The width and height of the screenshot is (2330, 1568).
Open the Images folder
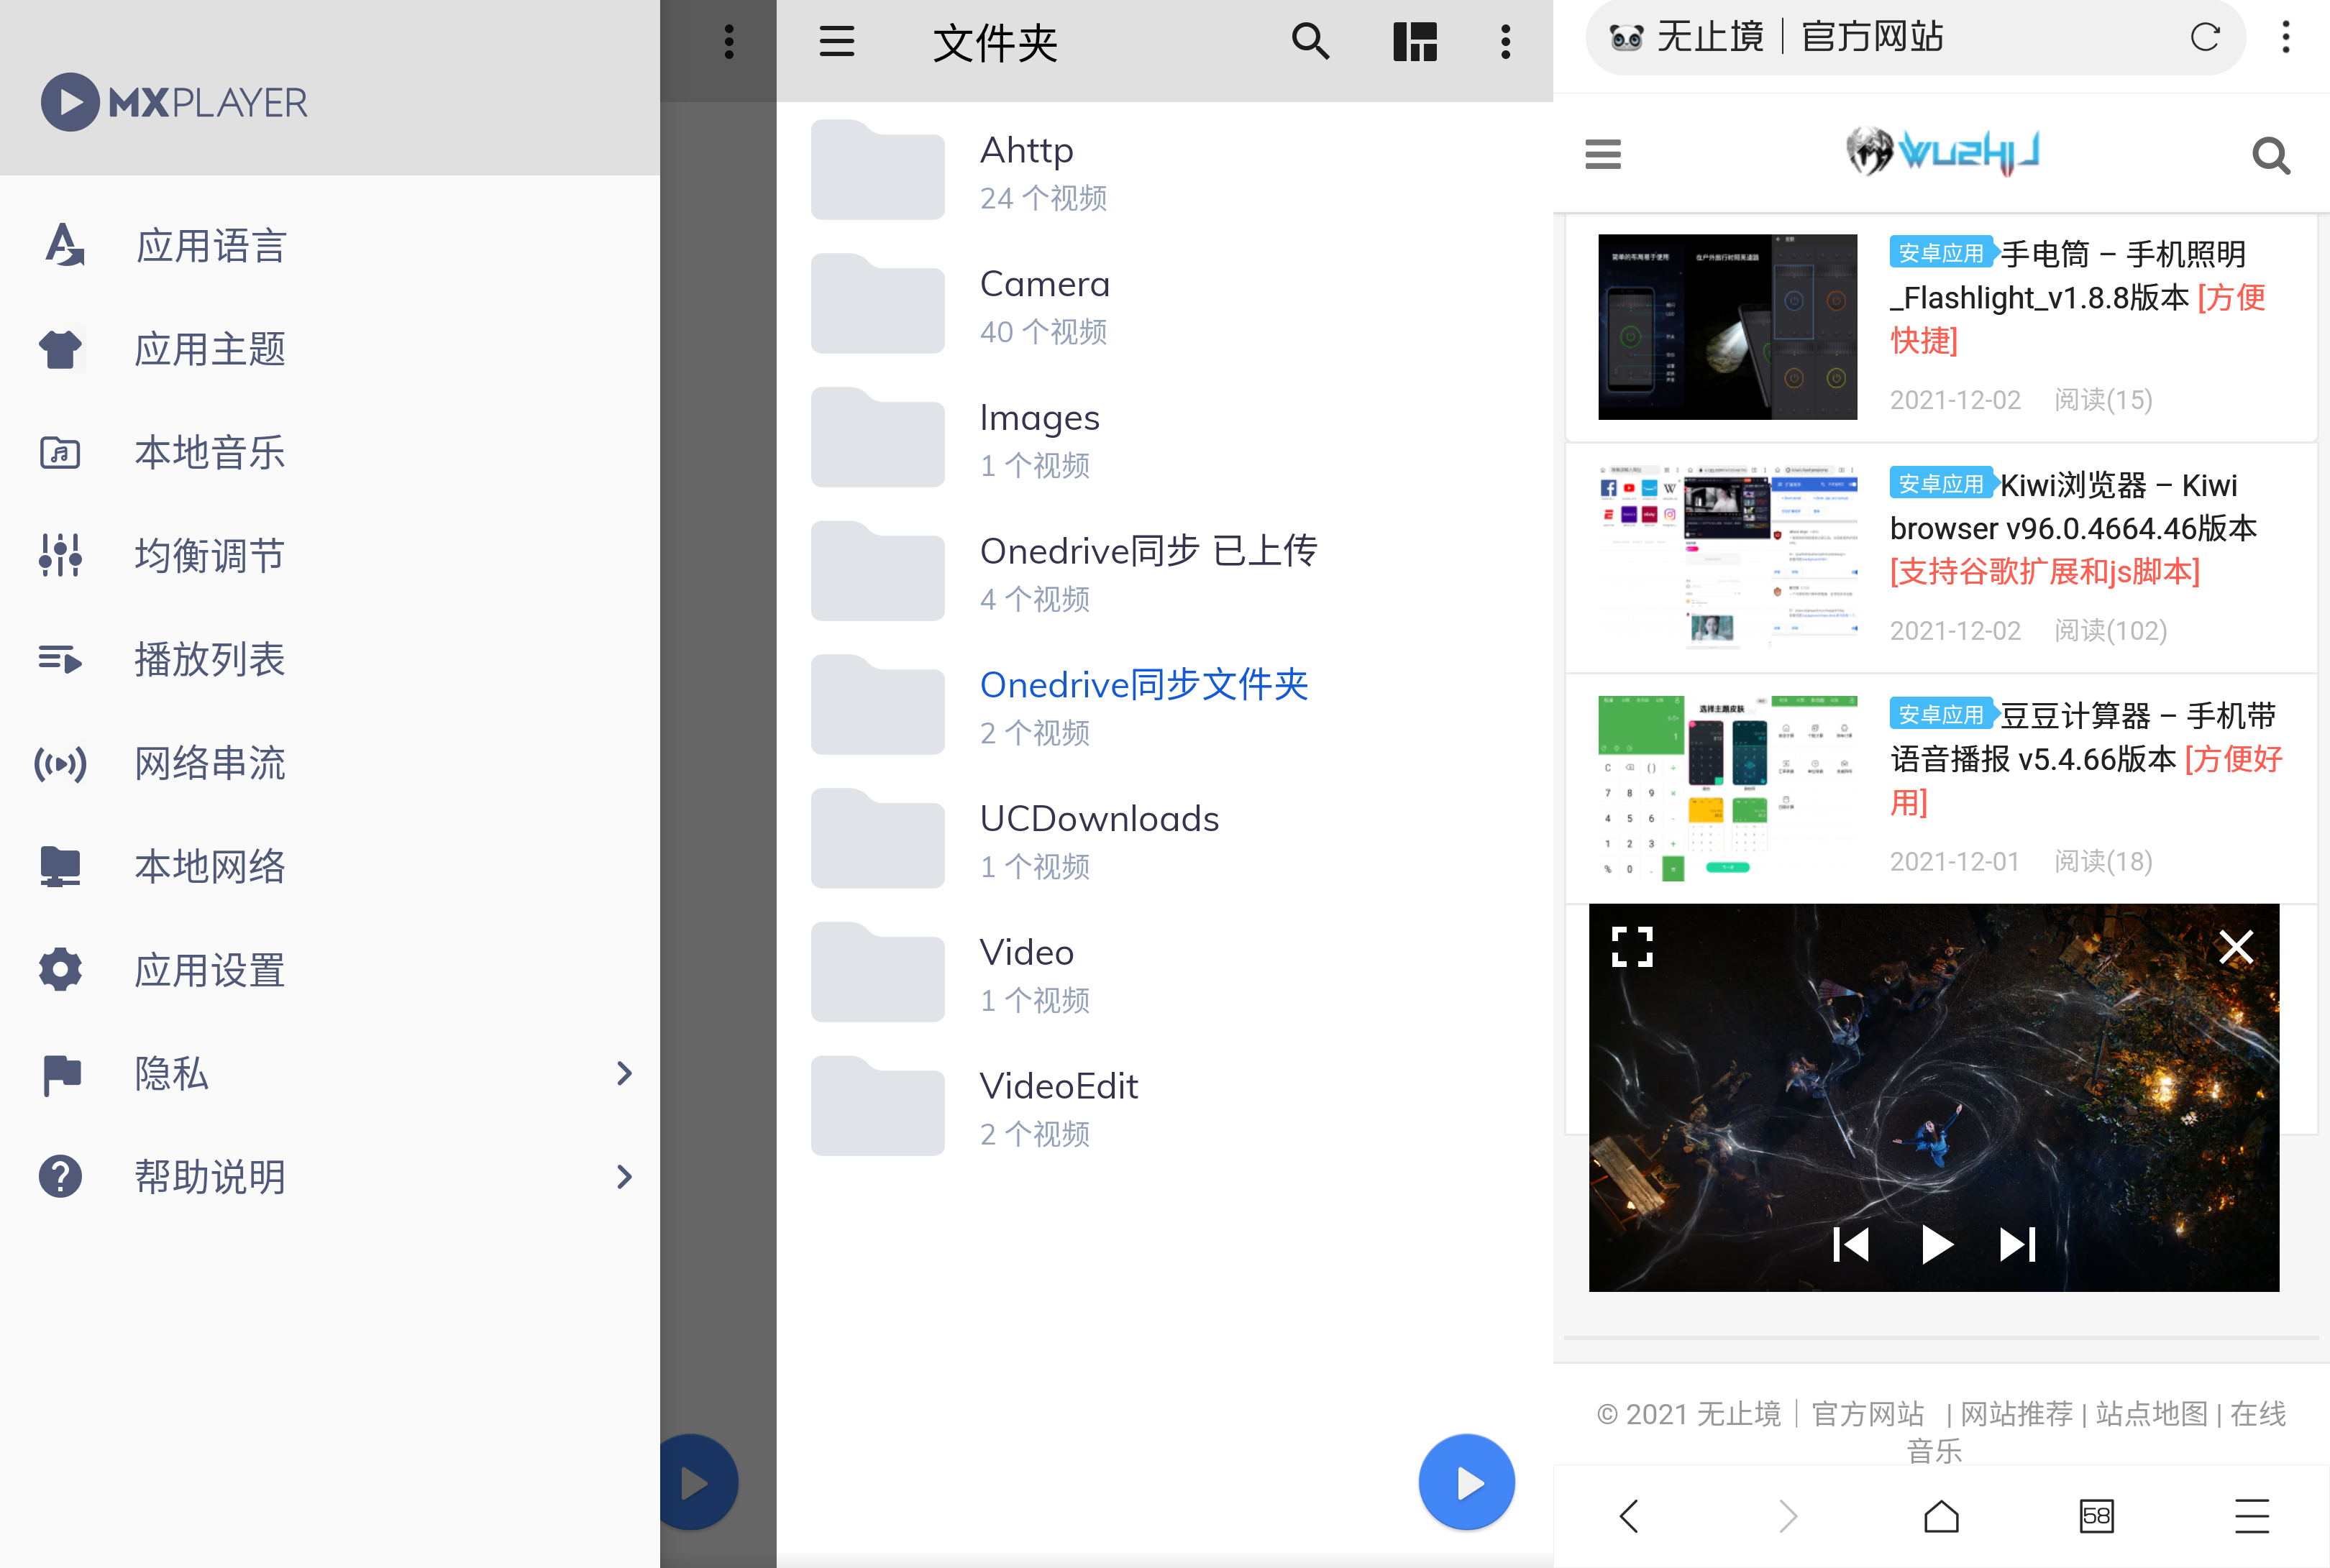[x=1164, y=438]
